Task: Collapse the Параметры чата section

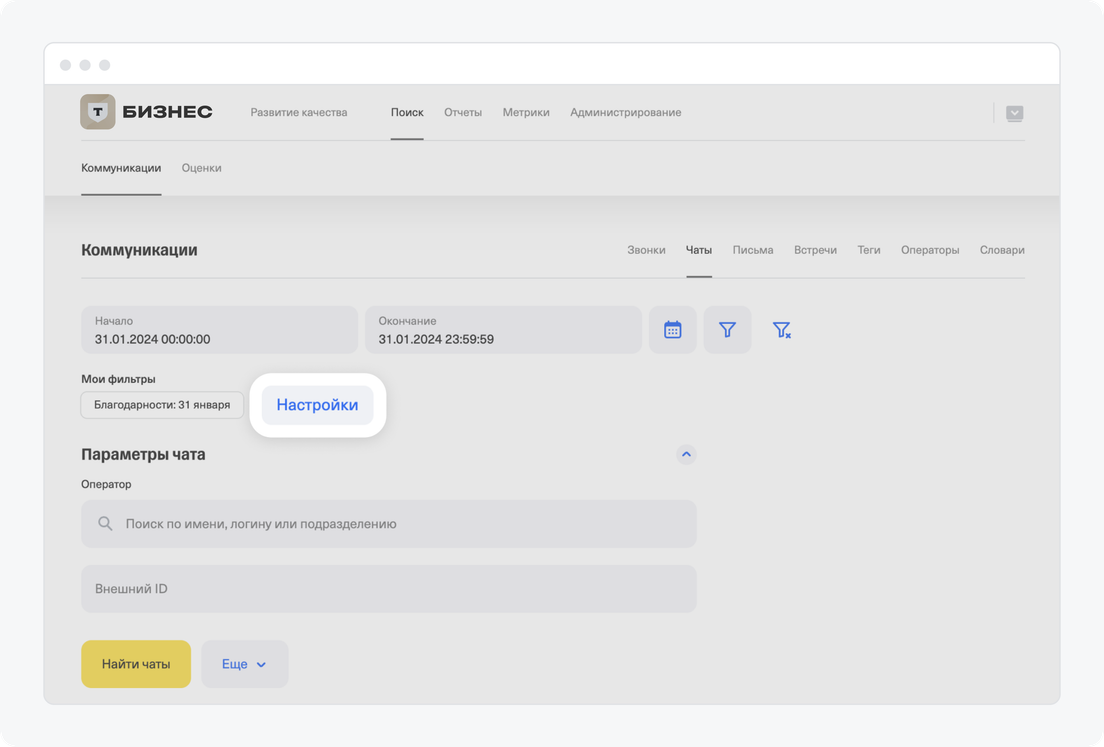Action: [686, 454]
